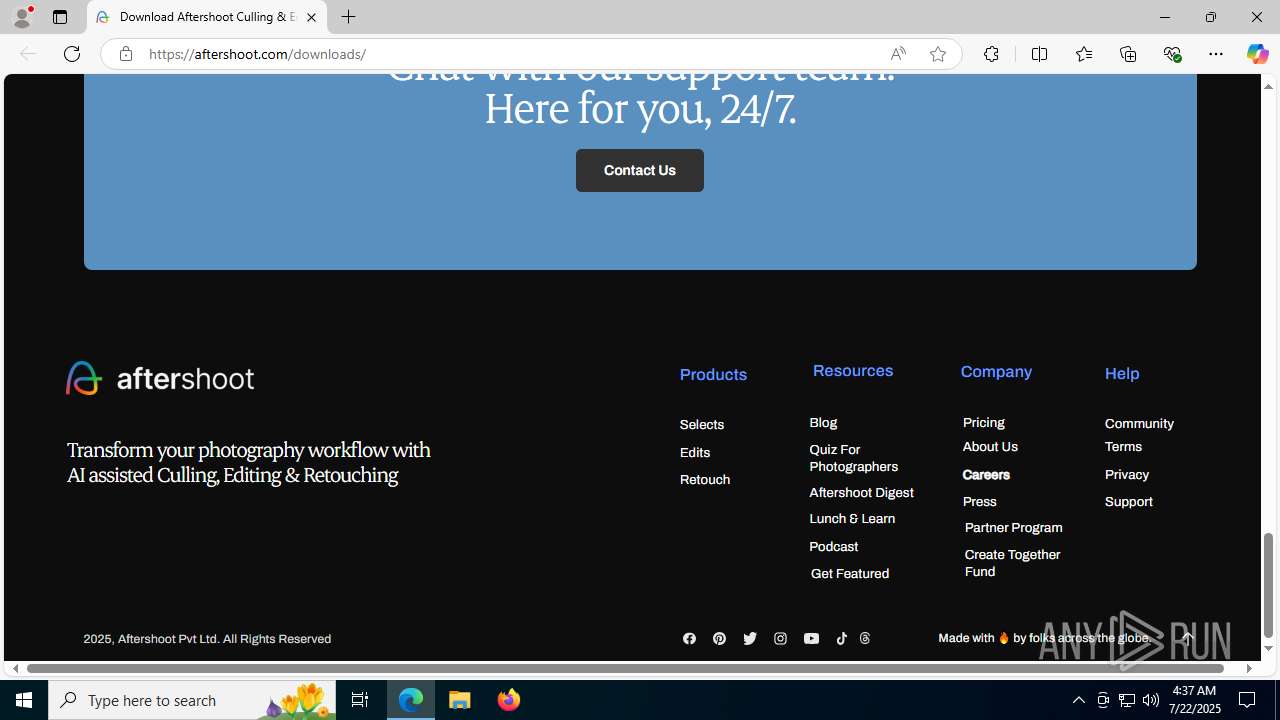Screen dimensions: 1280x720
Task: Click the horizontal scrollbar thumb
Action: pyautogui.click(x=626, y=668)
